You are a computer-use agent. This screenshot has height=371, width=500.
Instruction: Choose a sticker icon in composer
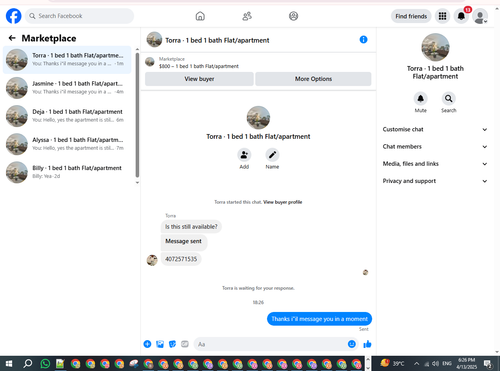[172, 344]
